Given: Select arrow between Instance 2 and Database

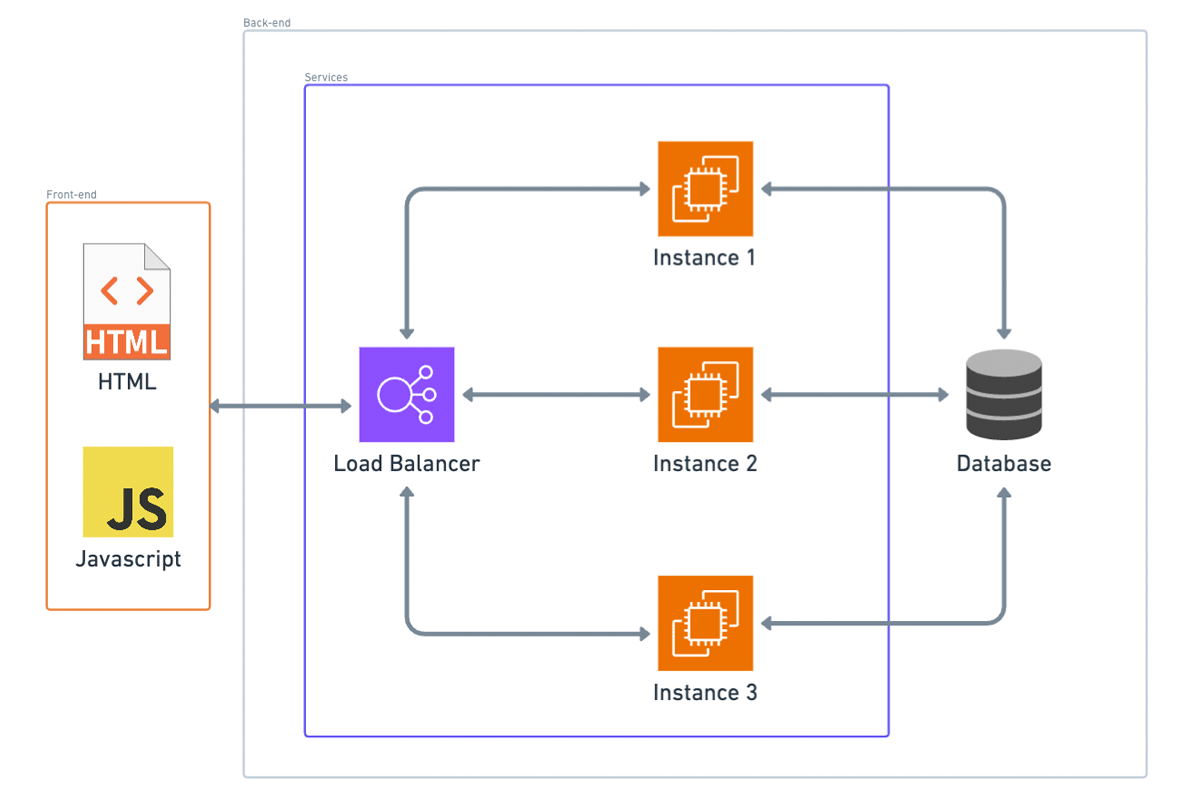Looking at the screenshot, I should (x=855, y=395).
